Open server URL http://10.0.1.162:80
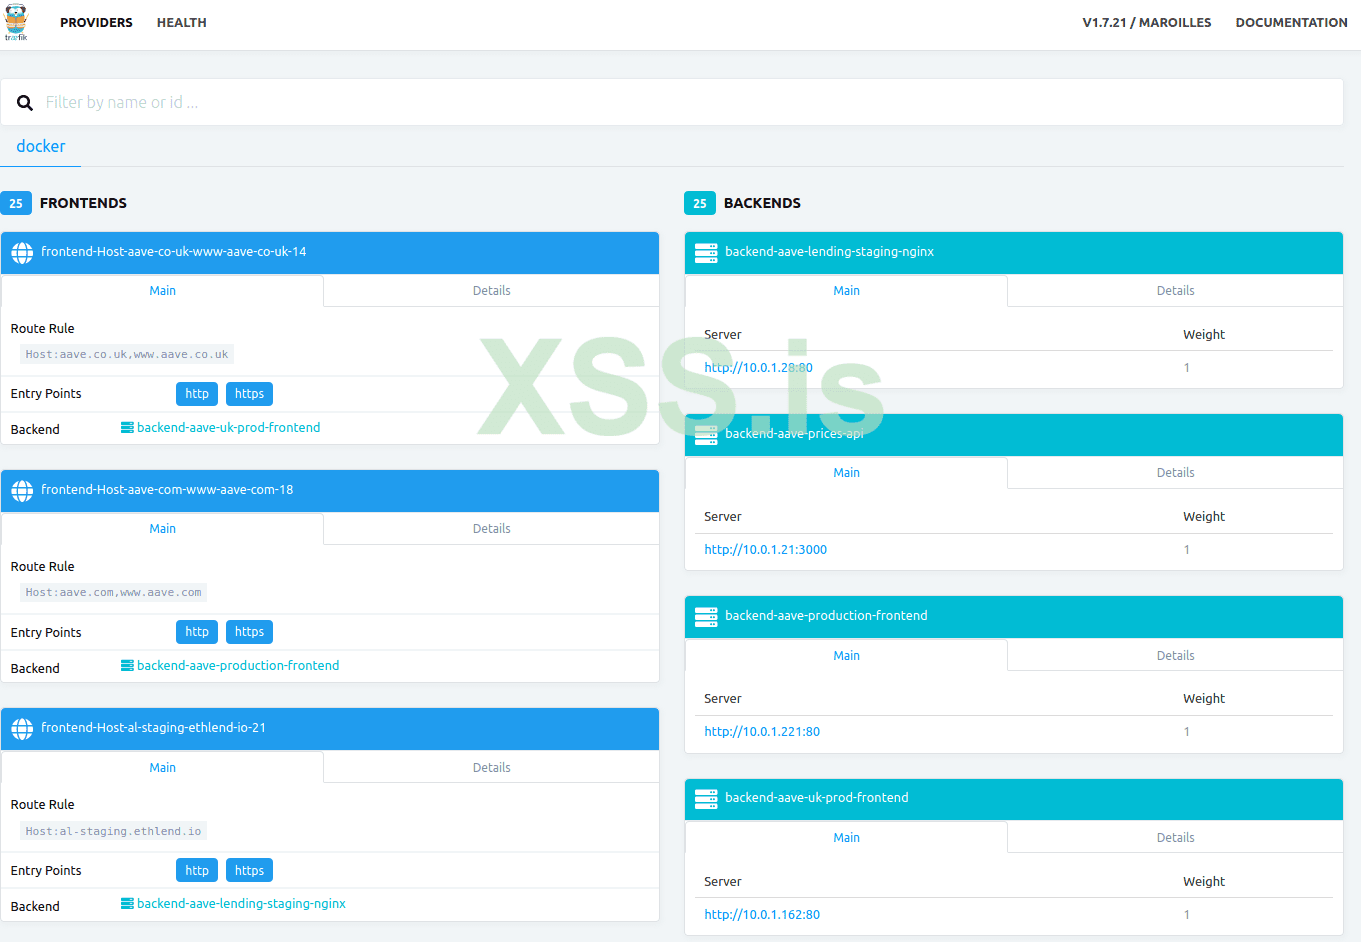1361x942 pixels. (x=762, y=915)
